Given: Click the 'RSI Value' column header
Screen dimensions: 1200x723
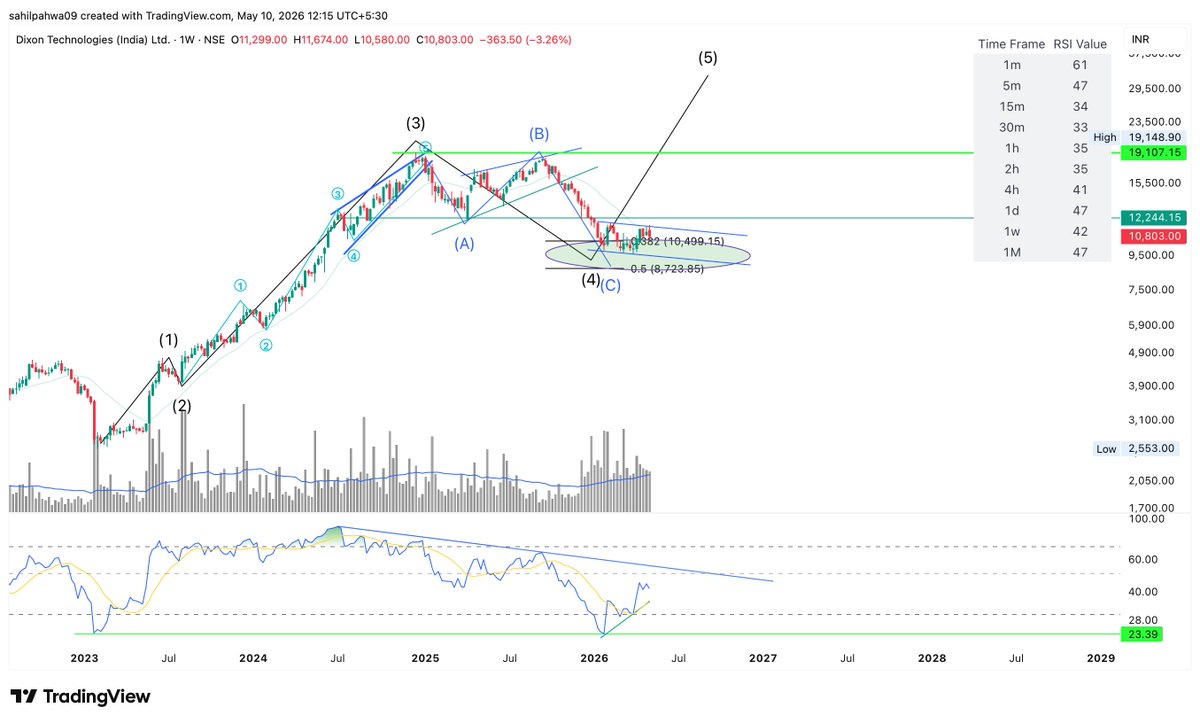Looking at the screenshot, I should [x=1079, y=44].
